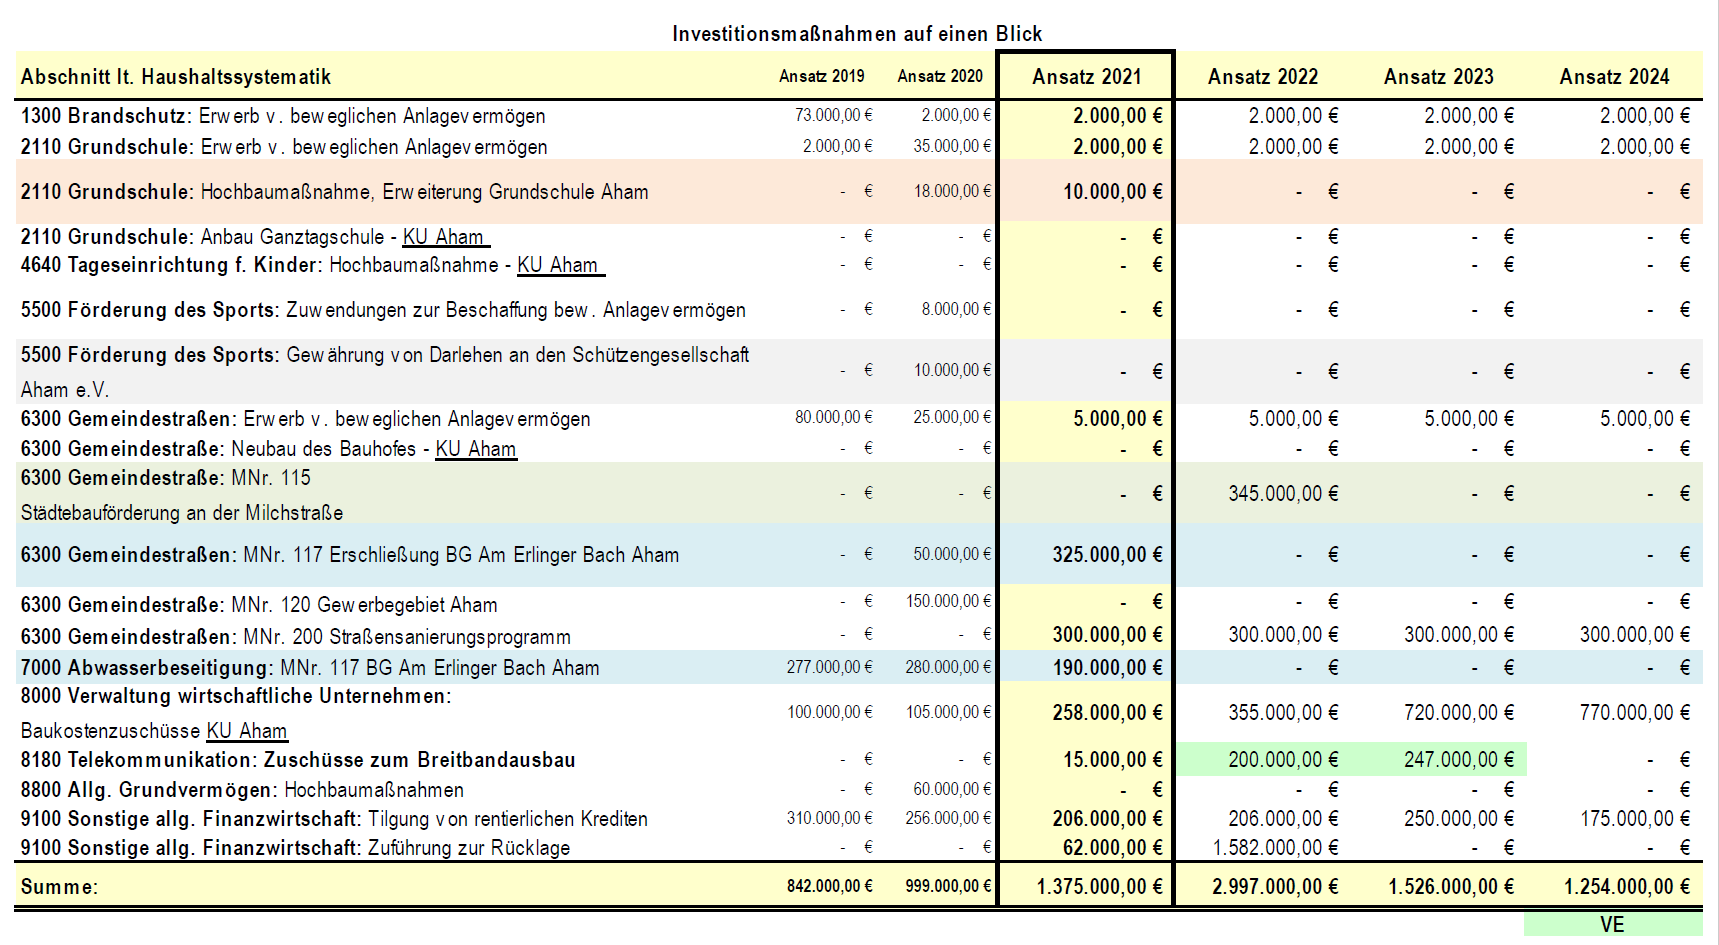Click the Ansatz 2019 column header
The height and width of the screenshot is (945, 1719).
pyautogui.click(x=822, y=76)
